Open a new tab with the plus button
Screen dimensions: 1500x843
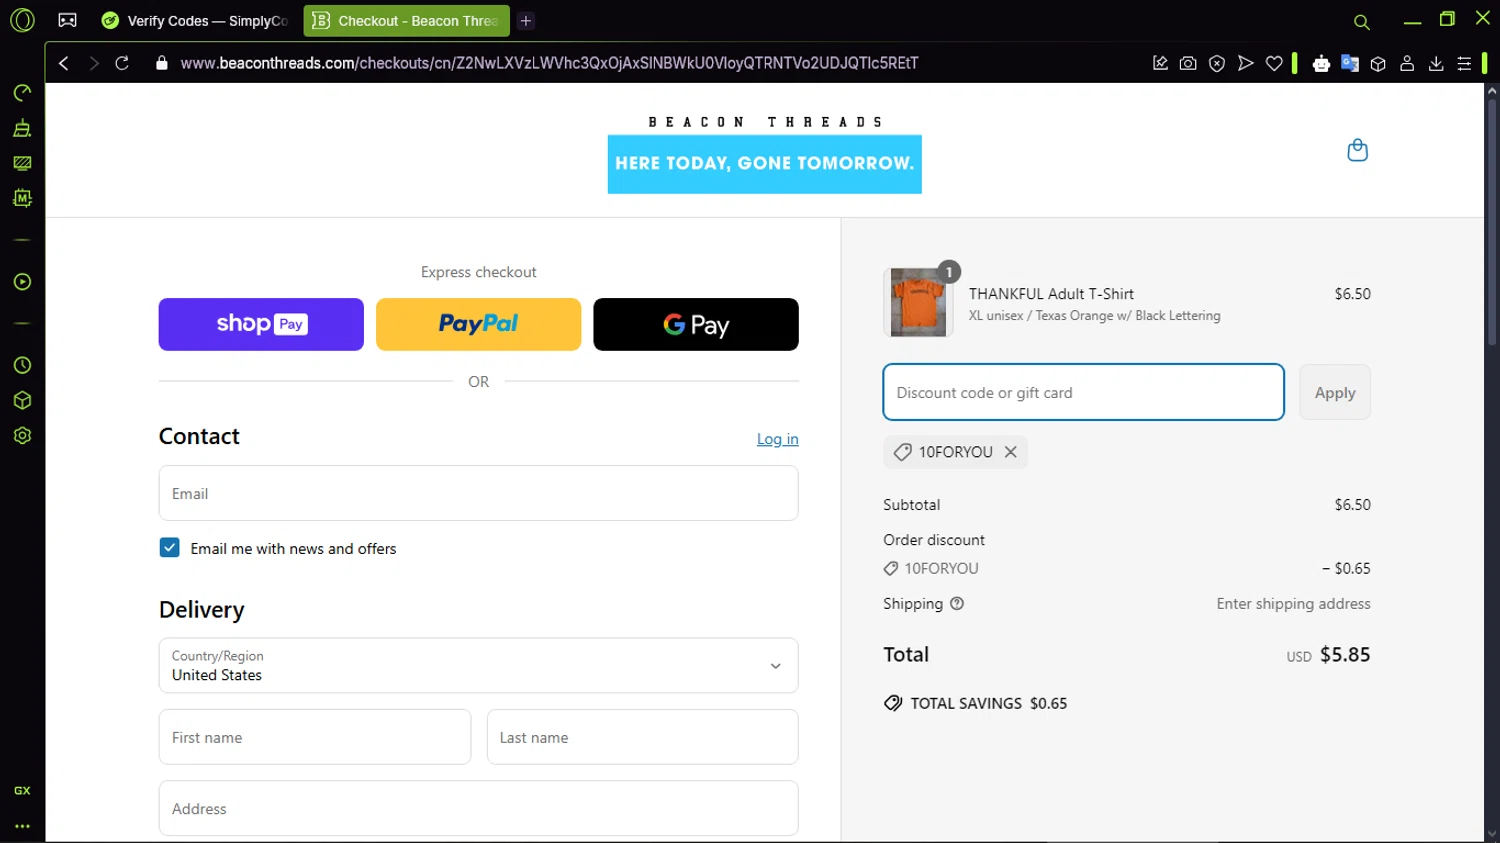[x=526, y=20]
